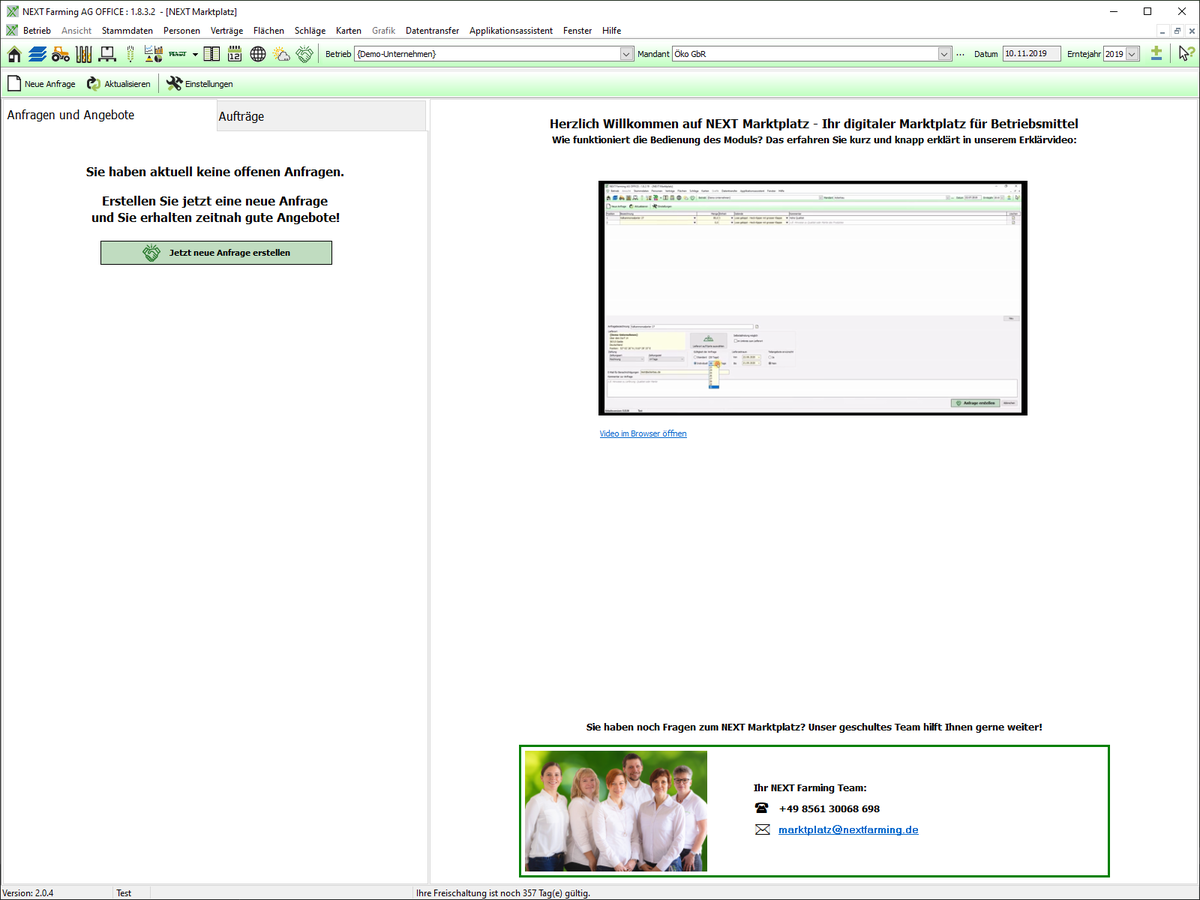
Task: Open the Hilfe menu
Action: tap(612, 31)
